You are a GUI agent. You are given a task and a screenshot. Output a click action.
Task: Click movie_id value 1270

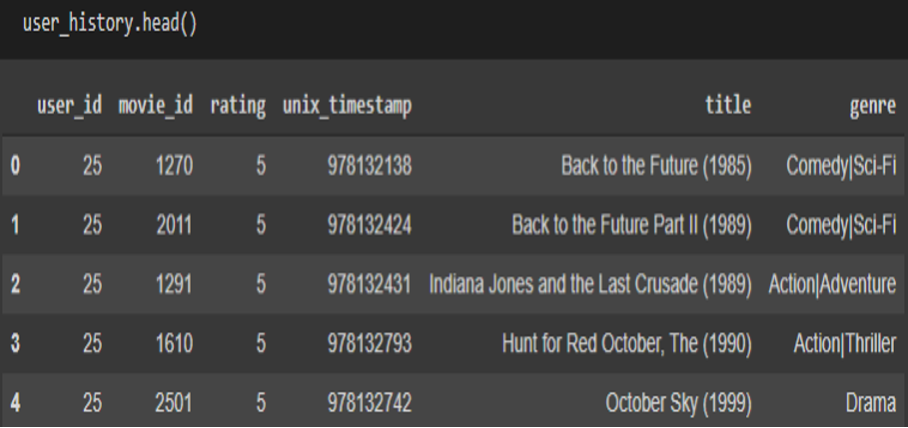point(174,166)
